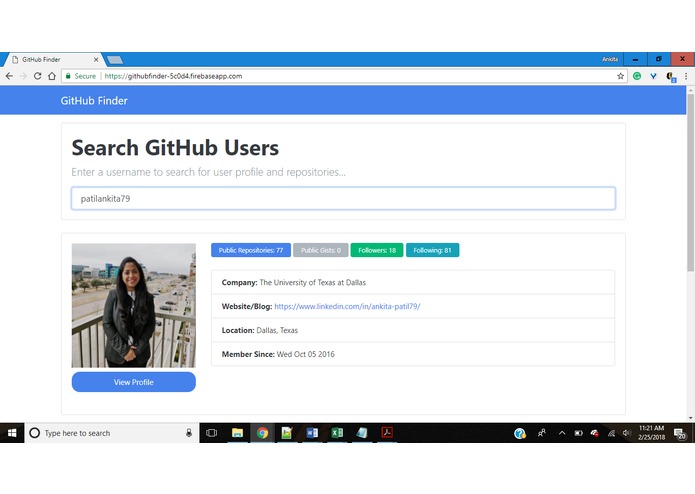Bookmark this page with the star icon
695x494 pixels.
click(x=621, y=76)
